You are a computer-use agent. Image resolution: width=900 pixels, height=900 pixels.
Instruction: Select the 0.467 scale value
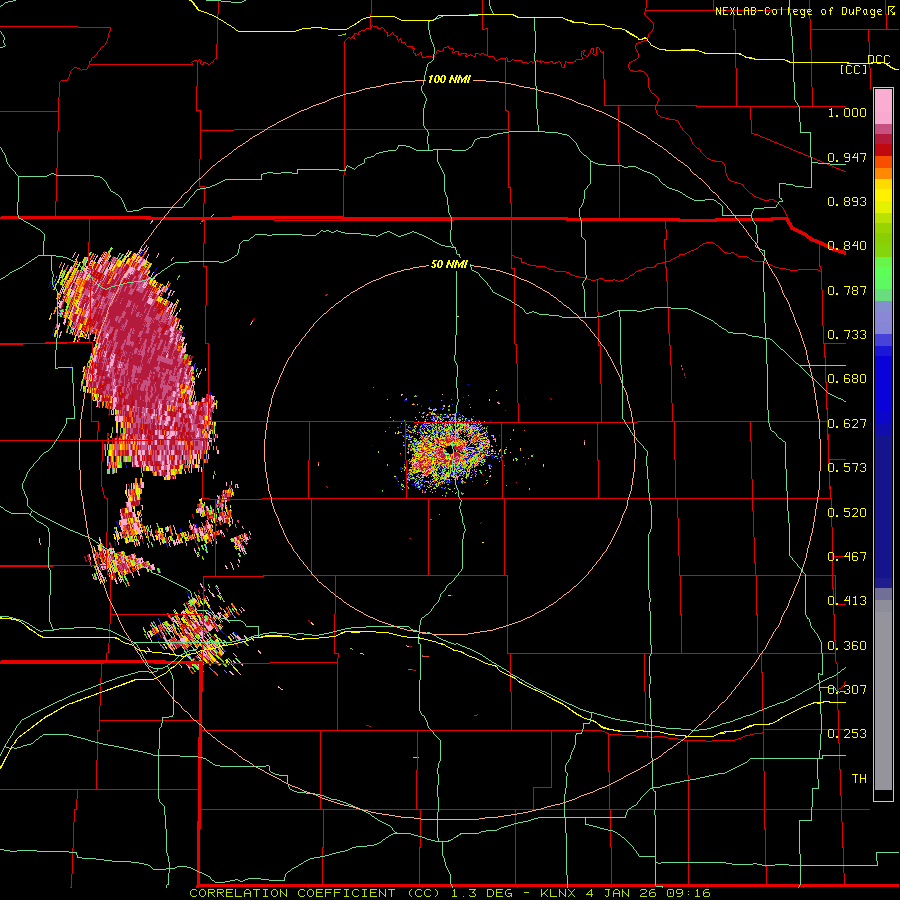(847, 557)
